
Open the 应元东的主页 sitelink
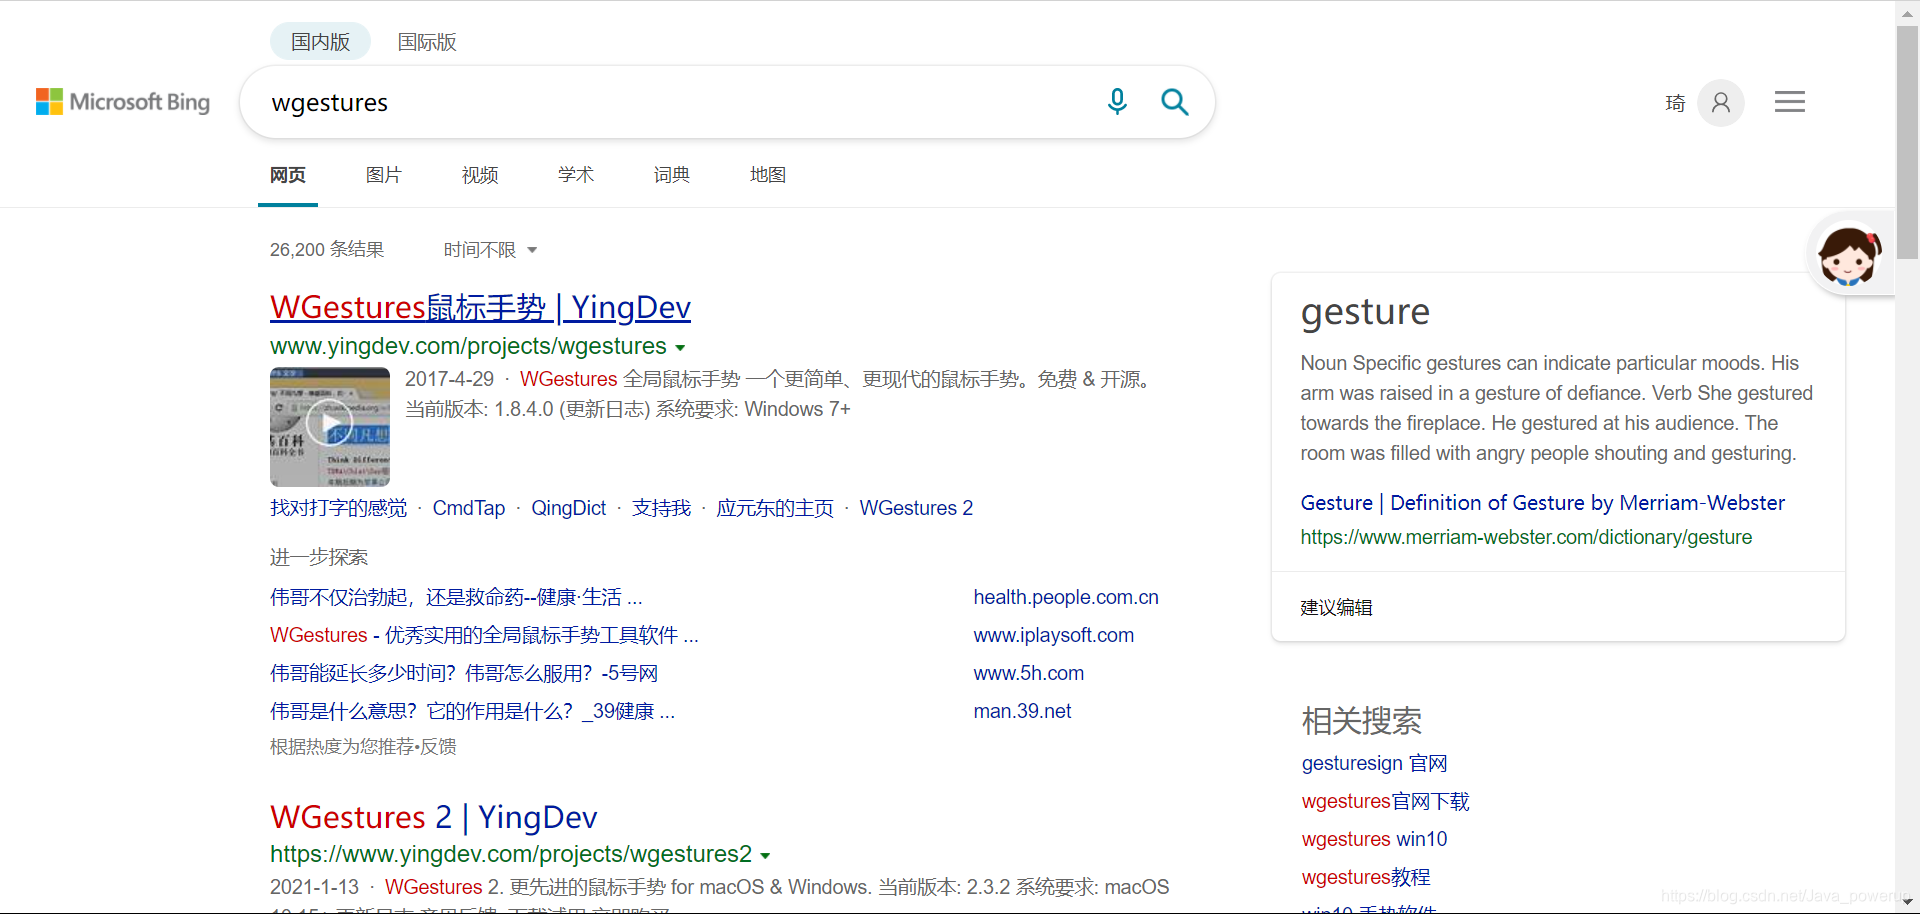point(775,508)
